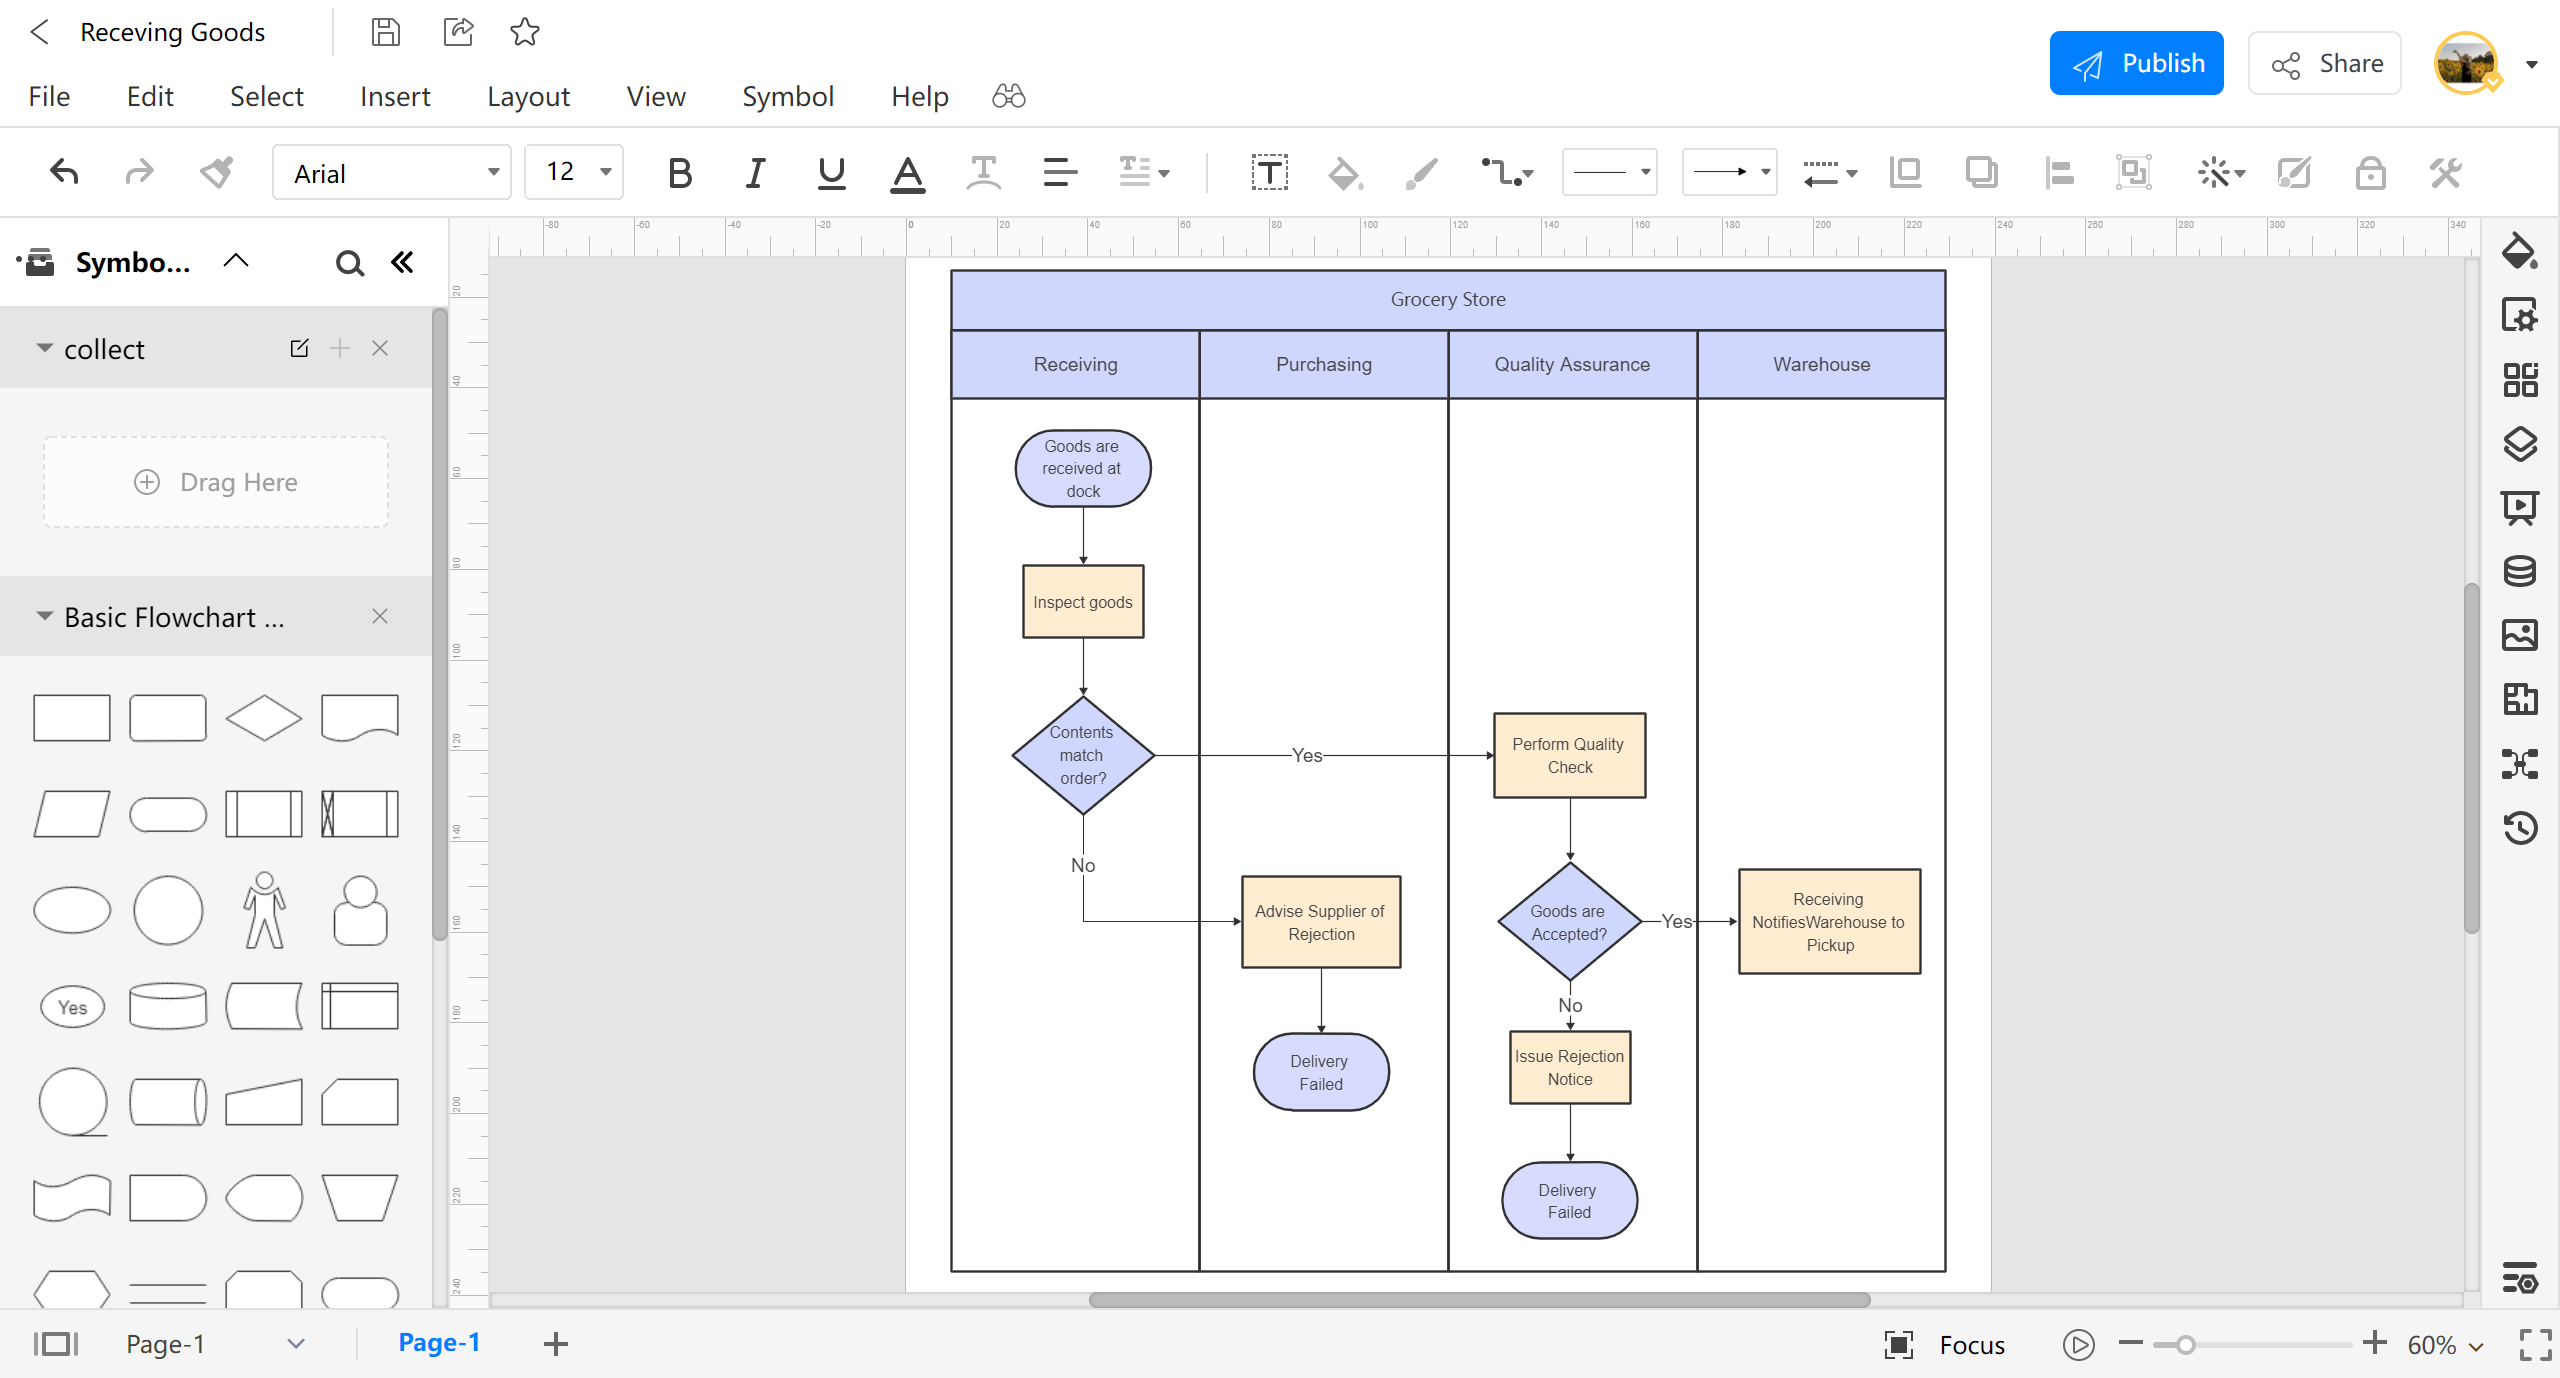The width and height of the screenshot is (2560, 1378).
Task: Click the lock/protect shape icon
Action: point(2370,171)
